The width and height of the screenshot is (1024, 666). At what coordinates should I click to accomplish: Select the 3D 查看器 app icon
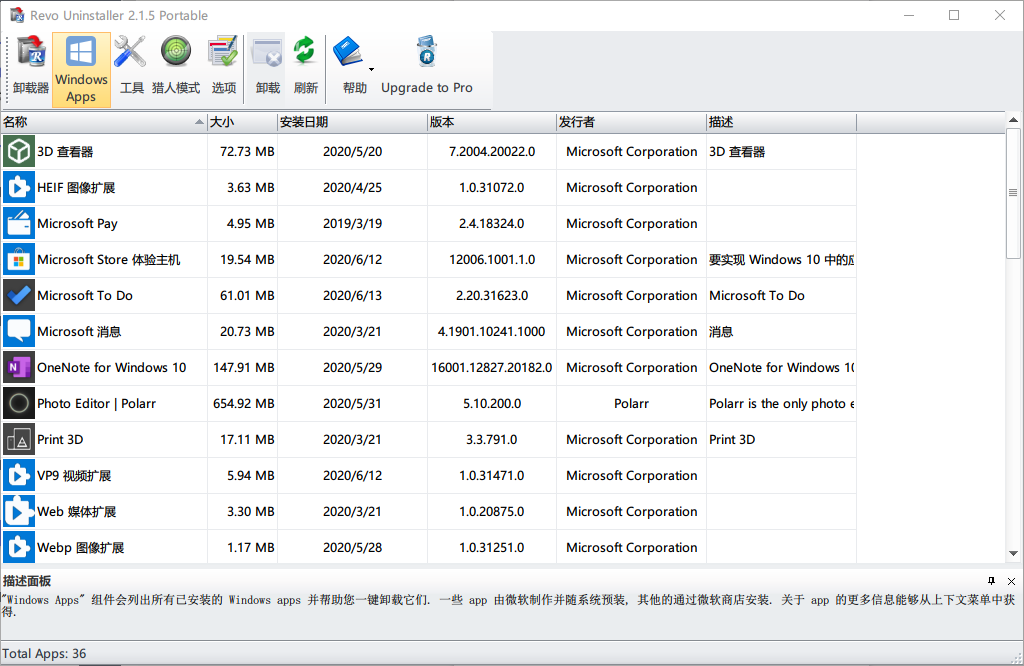coord(19,151)
